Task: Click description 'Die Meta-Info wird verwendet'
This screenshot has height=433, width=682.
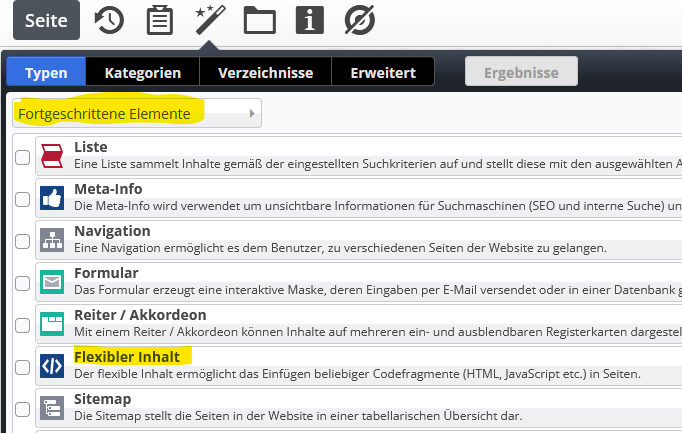Action: tap(378, 206)
